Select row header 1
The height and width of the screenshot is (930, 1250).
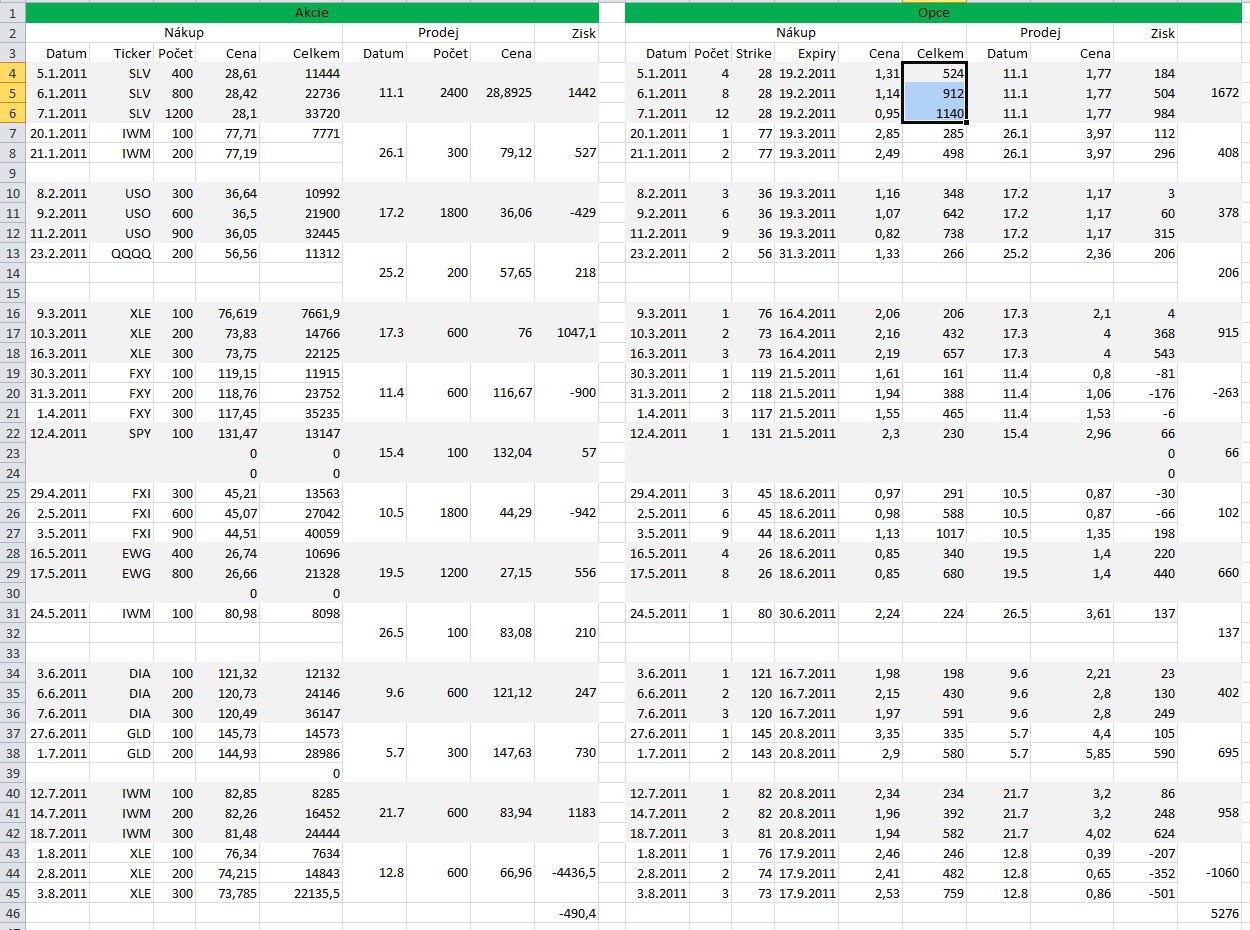(x=12, y=14)
